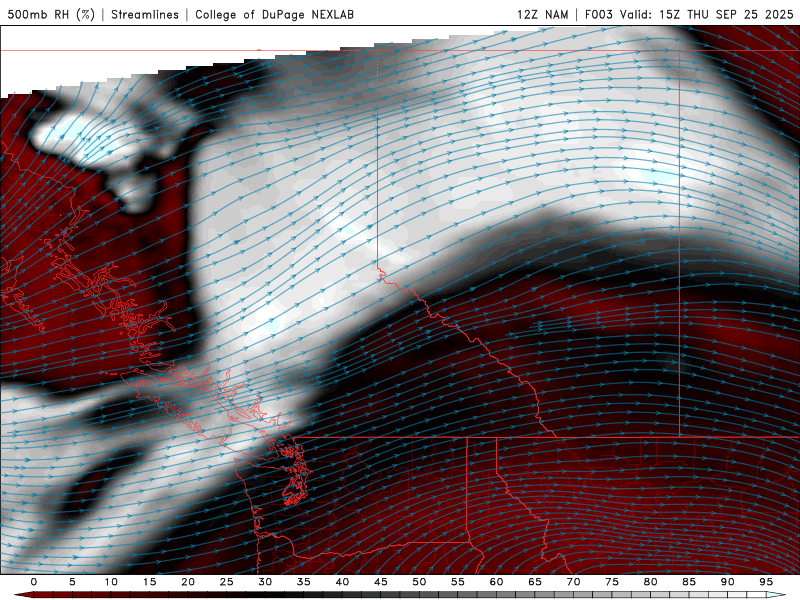Click the colorbar label "95"
Viewport: 800px width, 600px height.
pos(766,582)
